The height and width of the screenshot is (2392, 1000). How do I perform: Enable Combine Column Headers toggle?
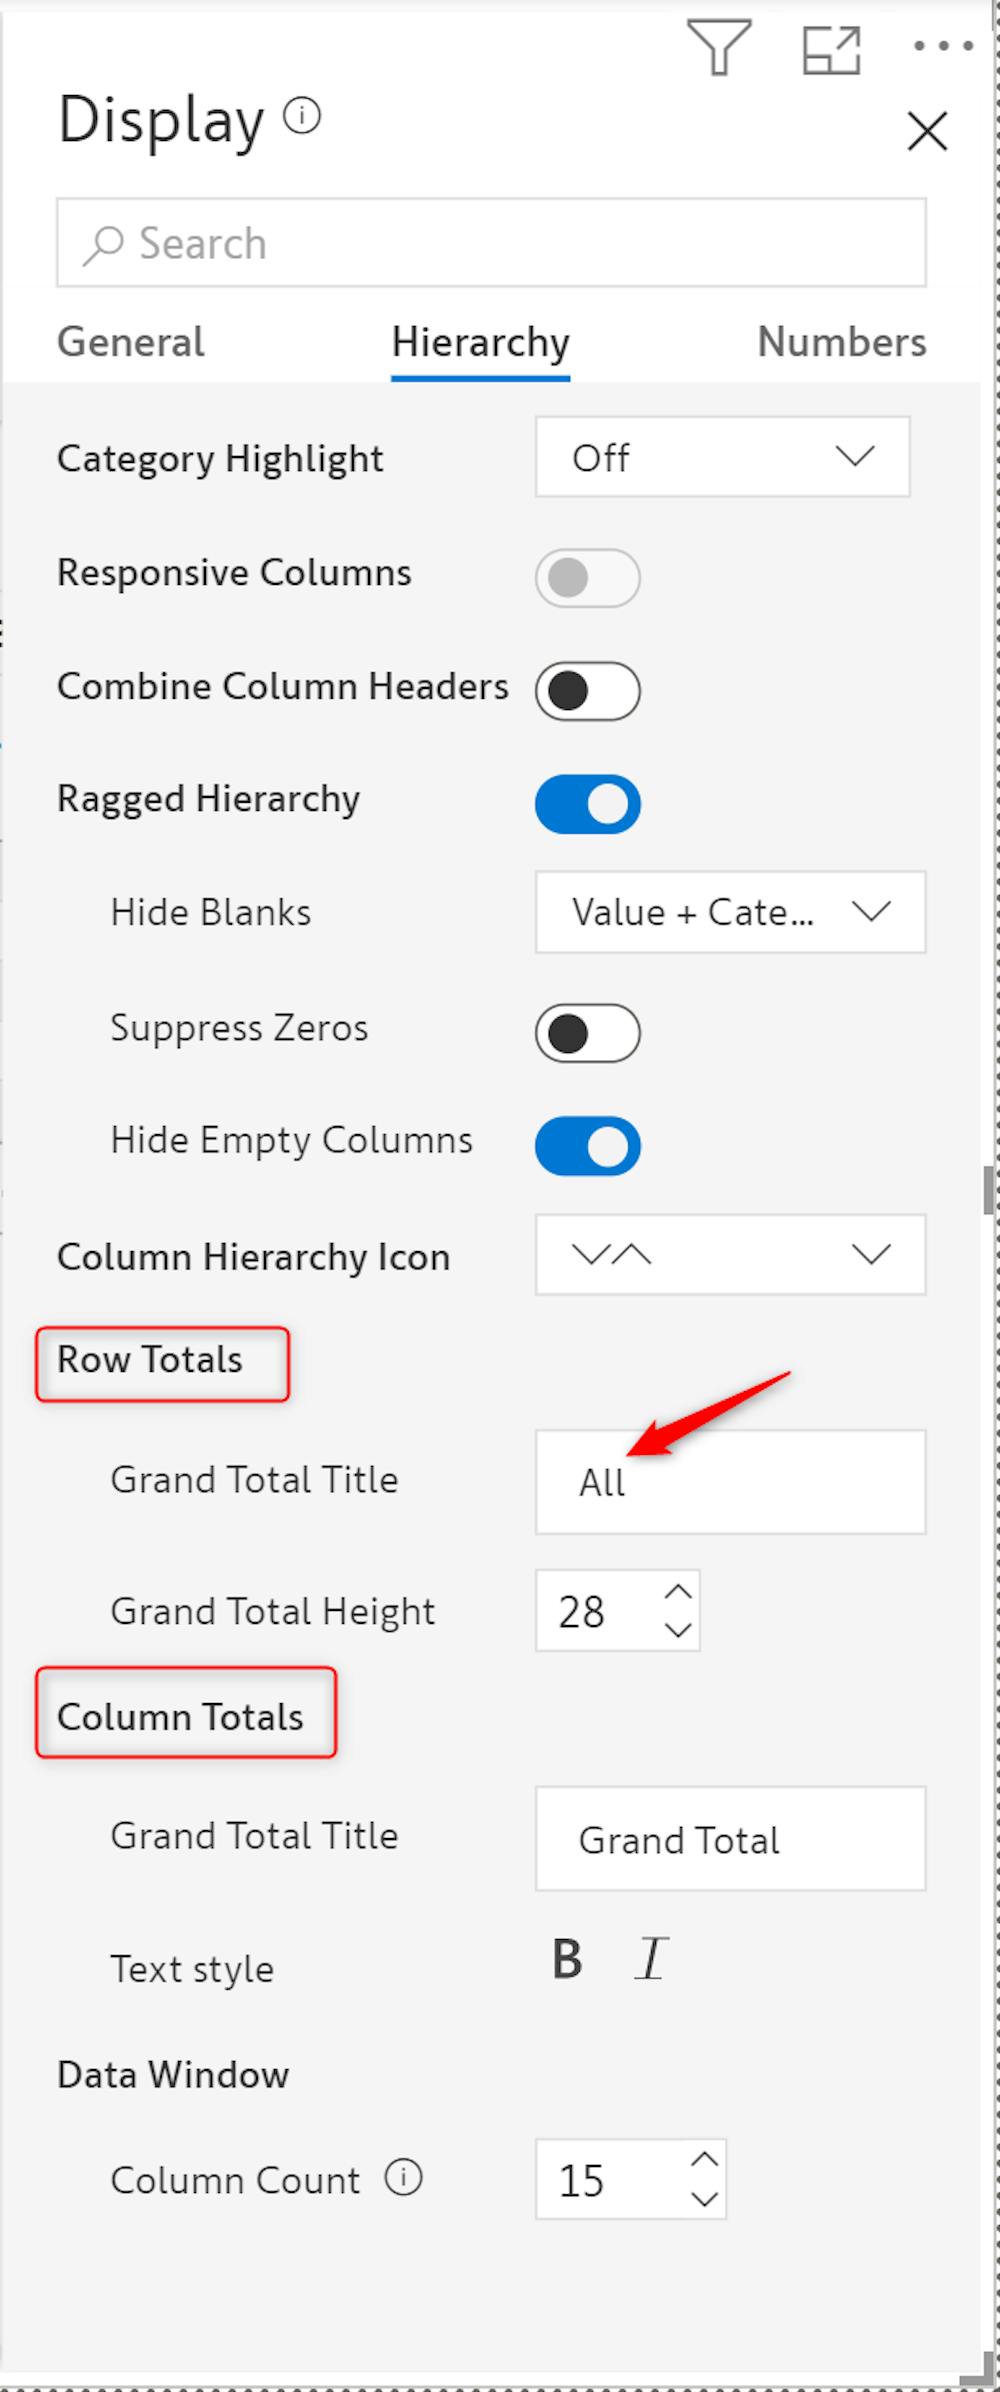[x=588, y=690]
